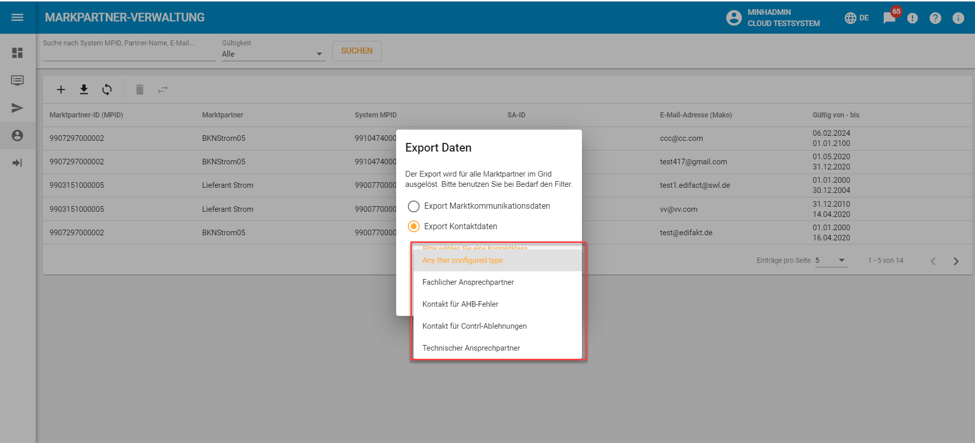Sort by Marktpartner column header

coord(222,116)
